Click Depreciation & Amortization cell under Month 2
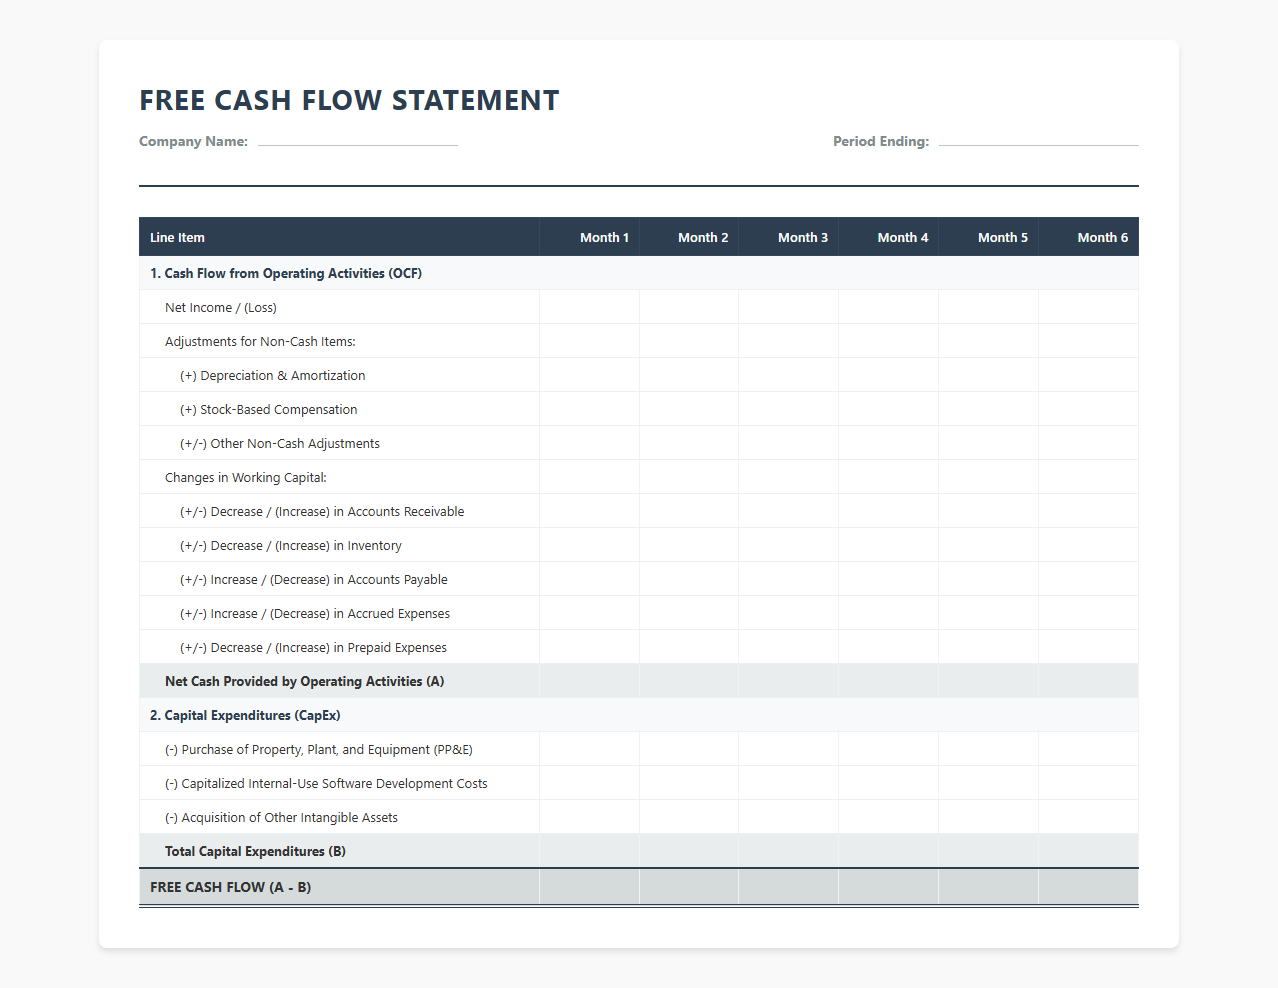Image resolution: width=1278 pixels, height=988 pixels. click(689, 375)
